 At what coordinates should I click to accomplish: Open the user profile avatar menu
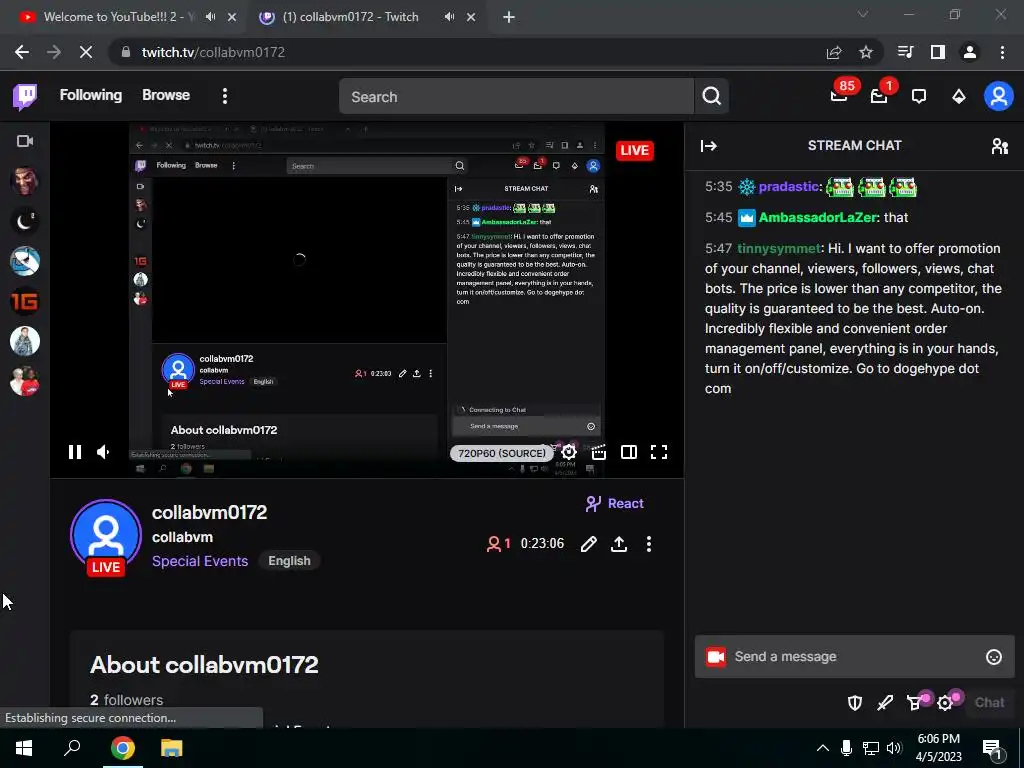[x=999, y=97]
